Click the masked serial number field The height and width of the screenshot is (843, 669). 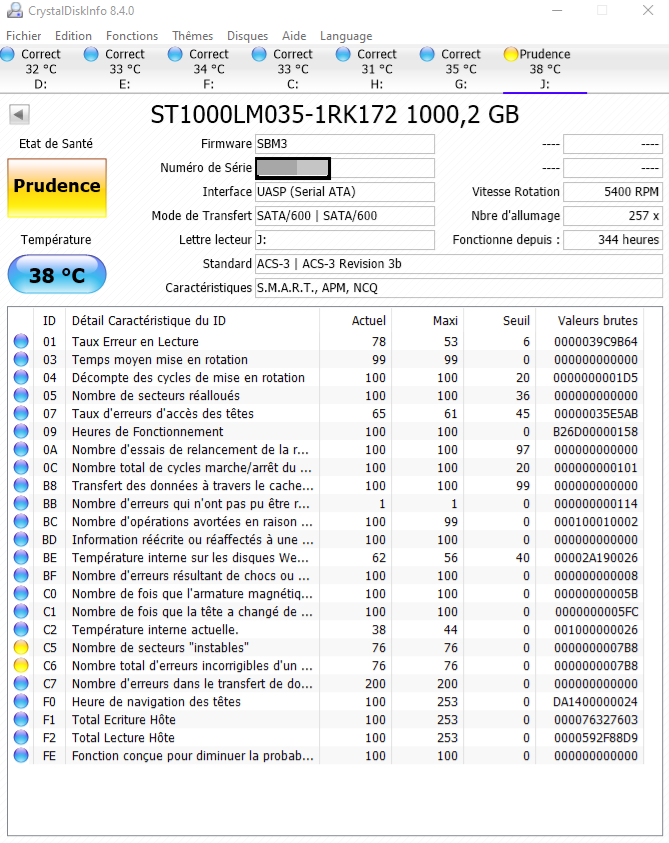pos(345,168)
